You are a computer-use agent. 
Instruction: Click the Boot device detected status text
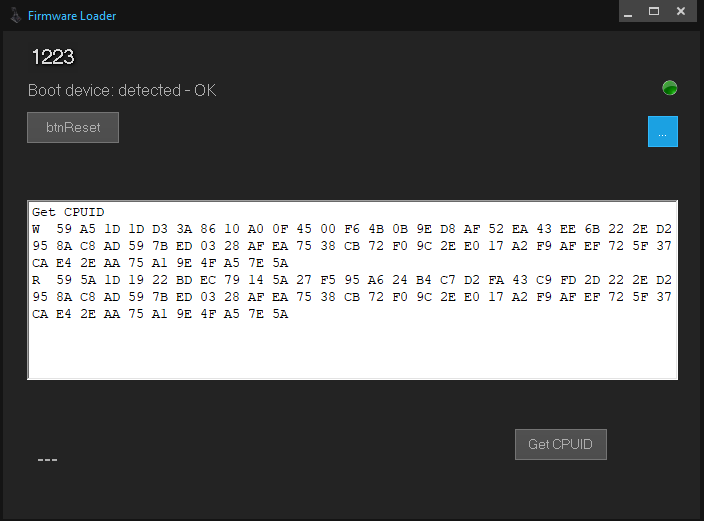coord(122,90)
